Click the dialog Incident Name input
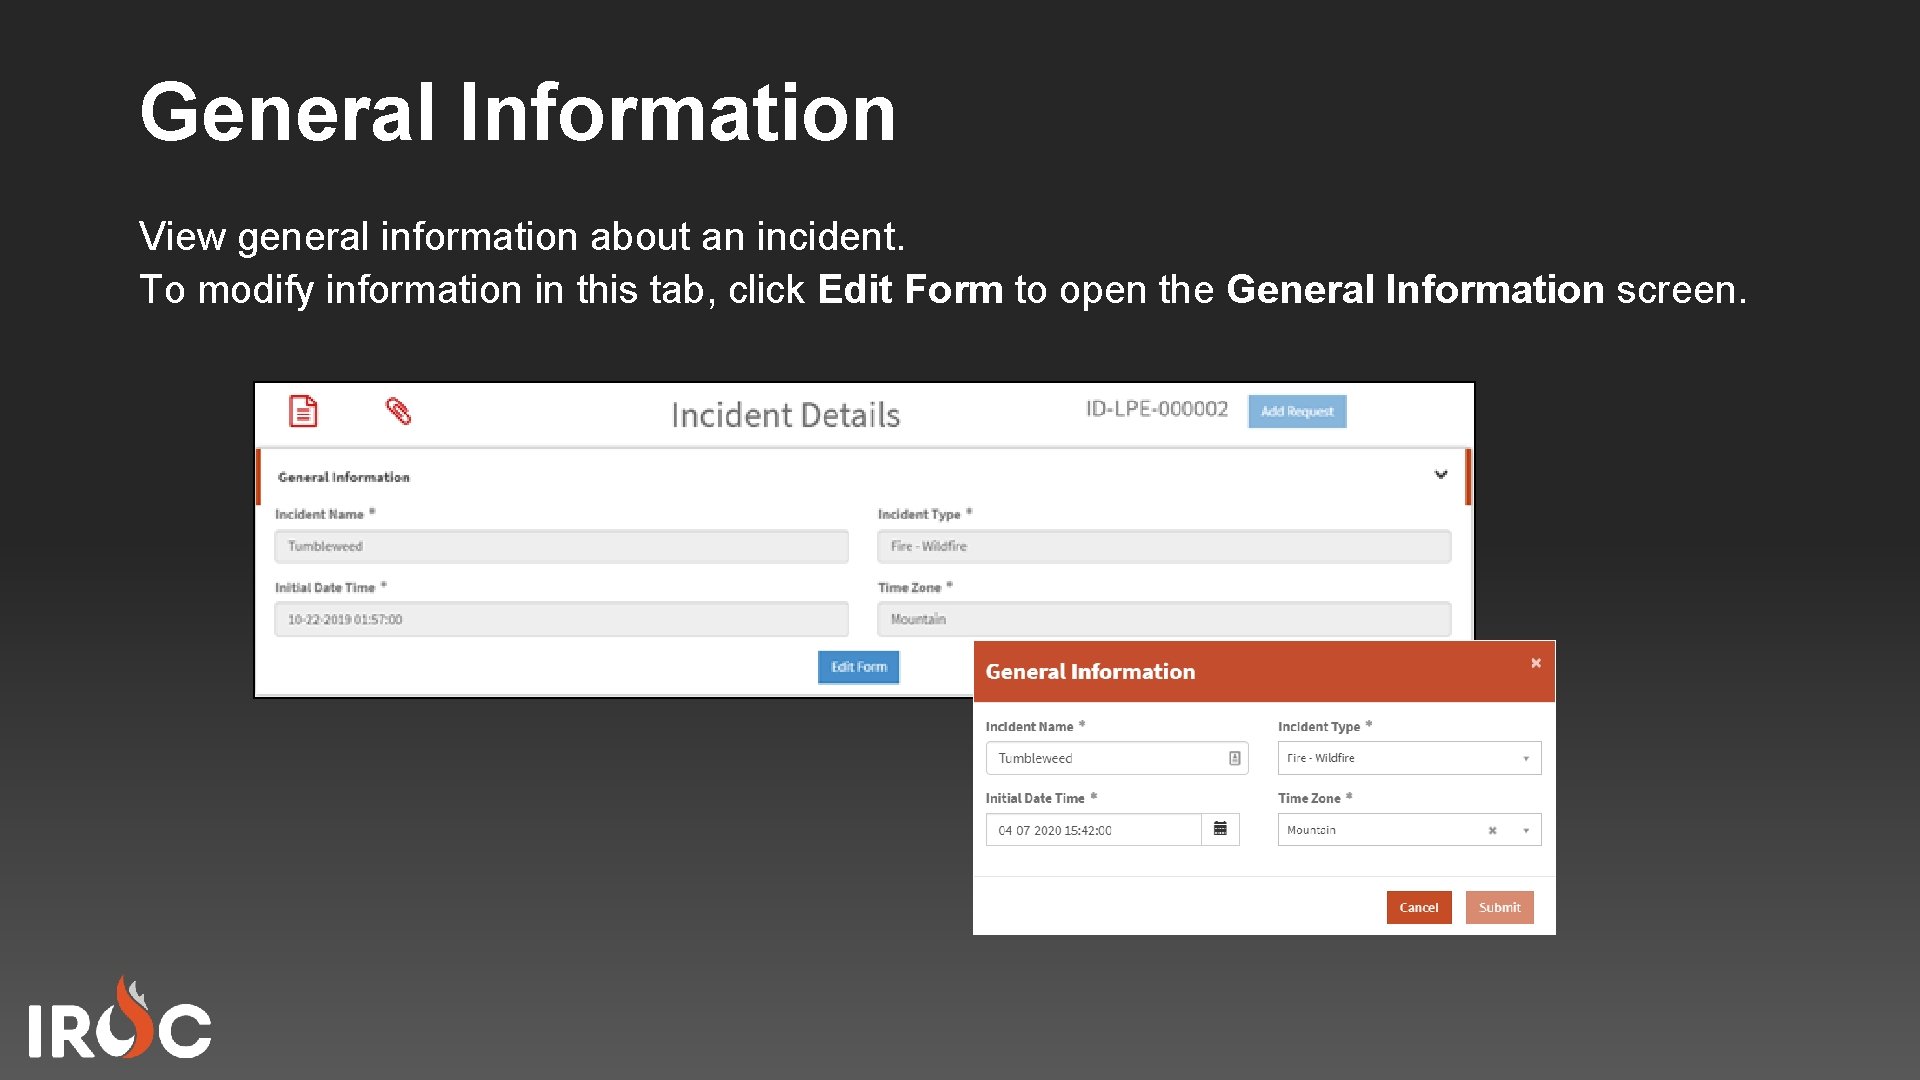 pos(1105,758)
